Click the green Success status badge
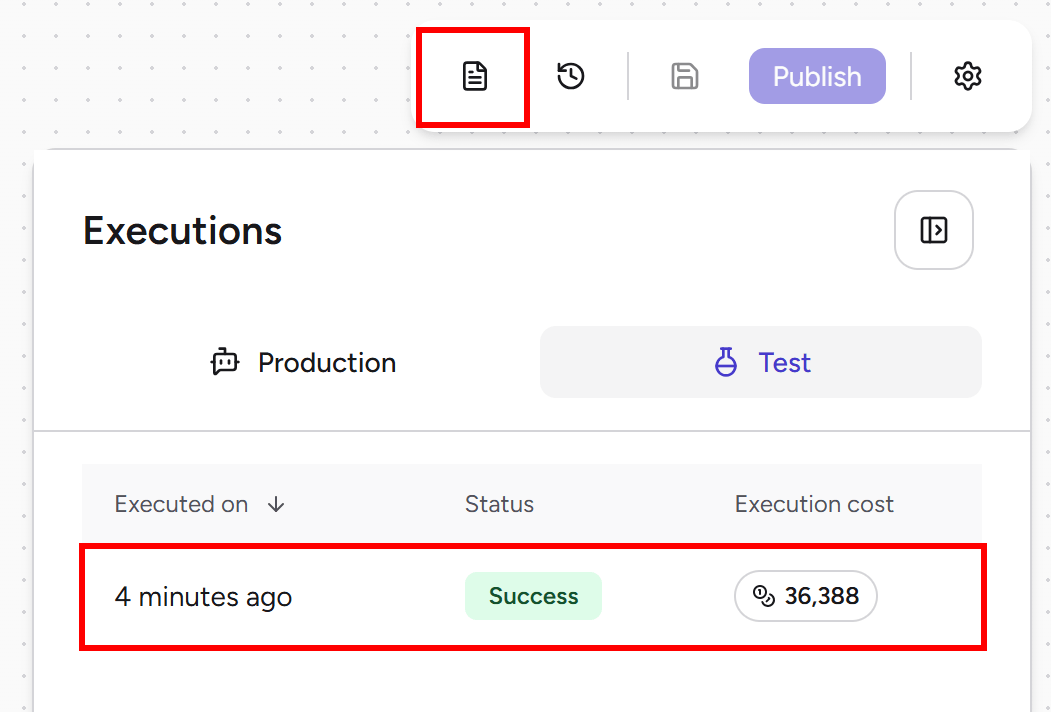Viewport: 1051px width, 712px height. tap(534, 596)
